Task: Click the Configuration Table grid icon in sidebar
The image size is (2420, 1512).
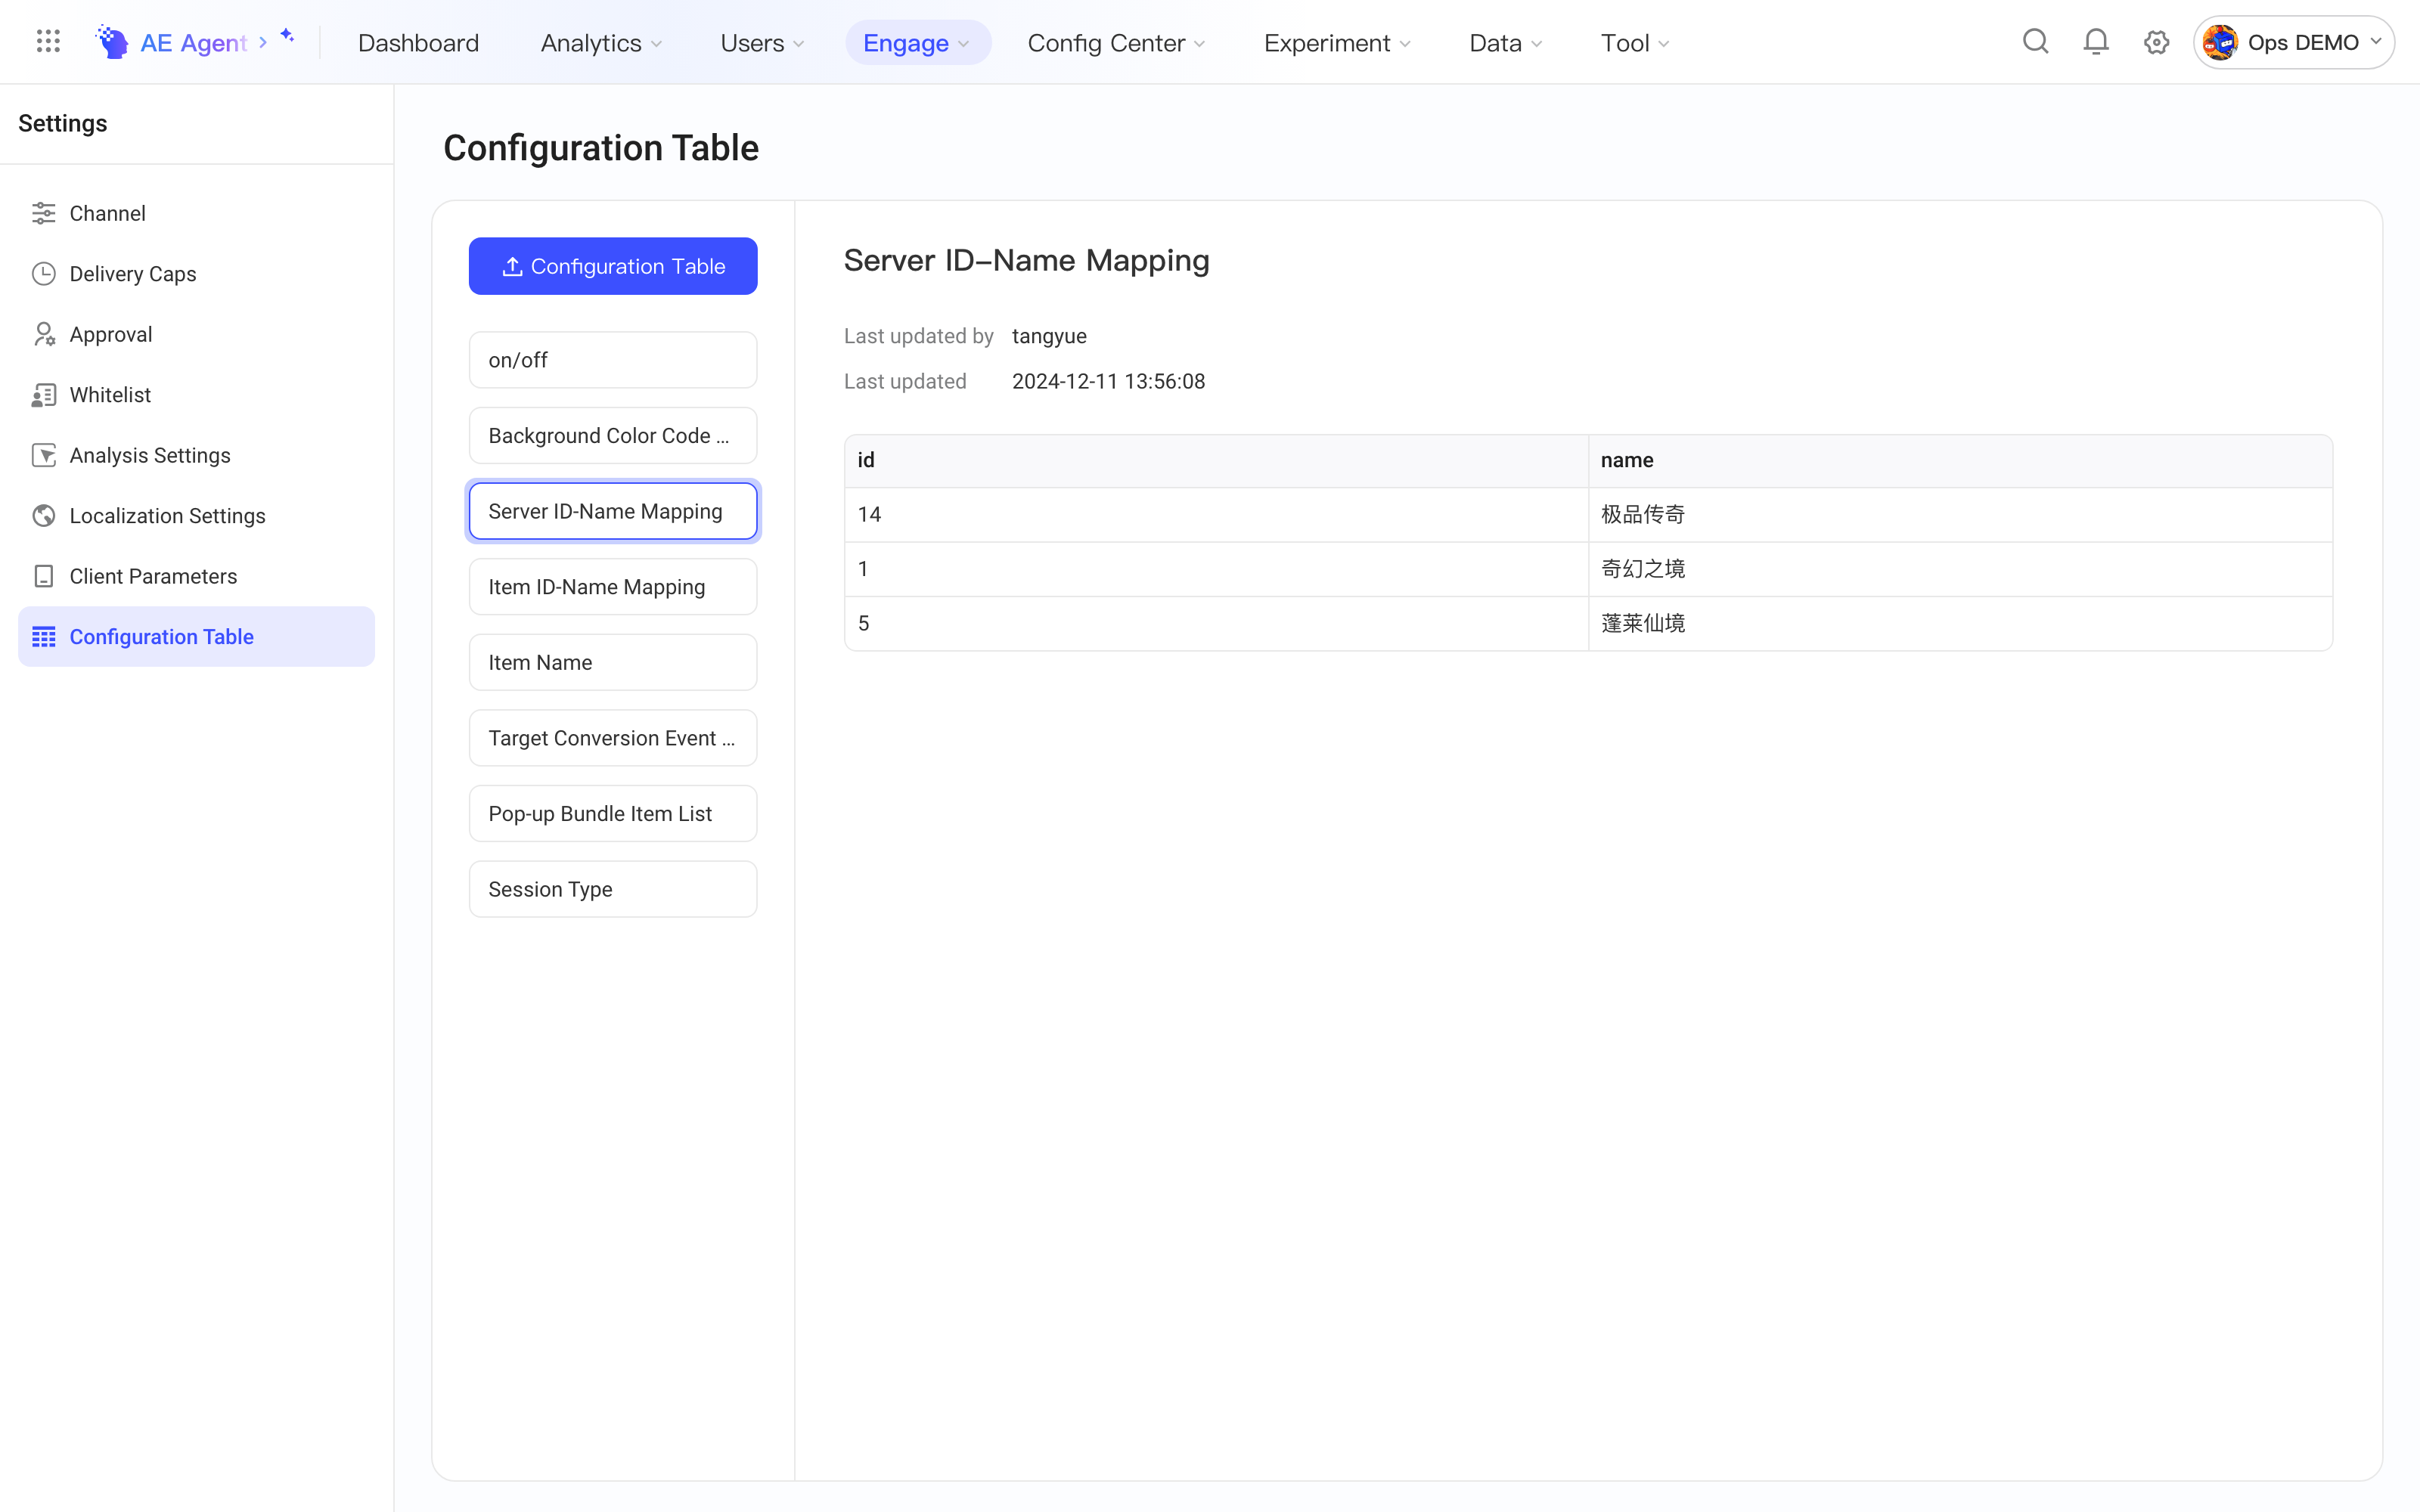Action: pos(44,637)
